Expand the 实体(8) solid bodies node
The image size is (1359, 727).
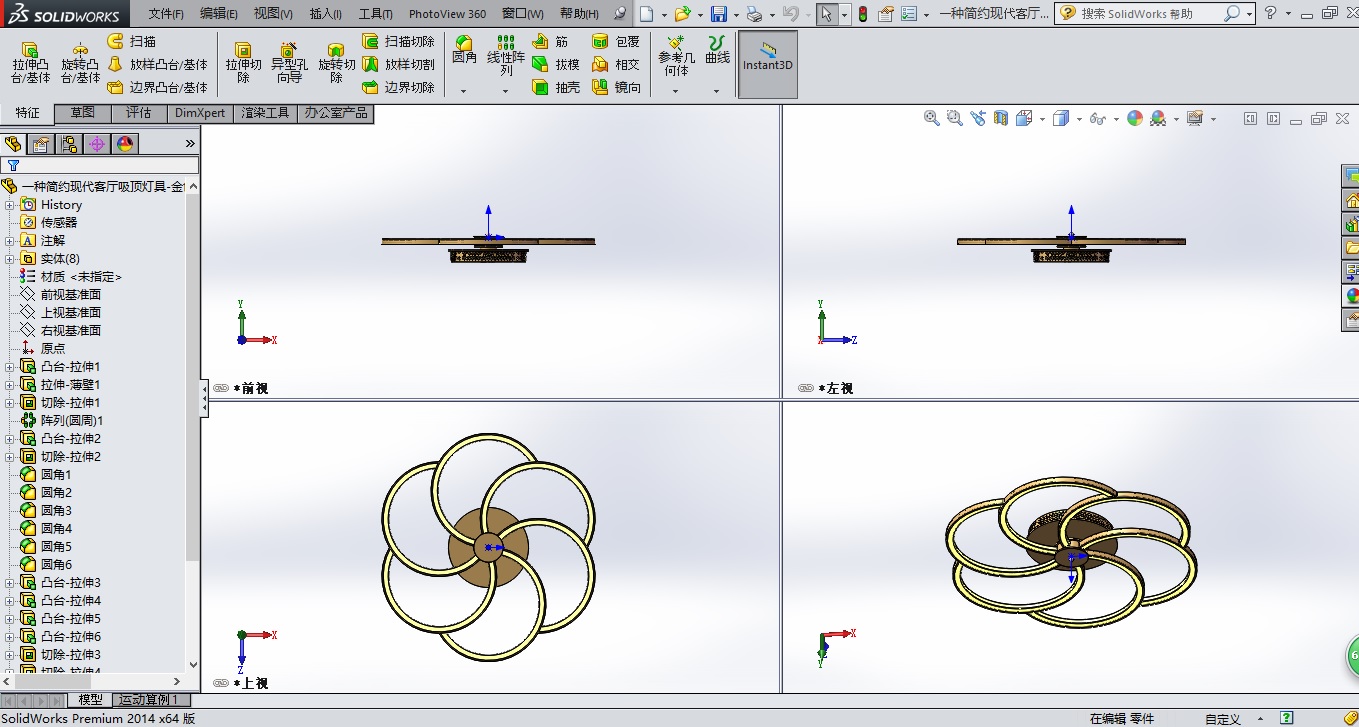(x=10, y=259)
